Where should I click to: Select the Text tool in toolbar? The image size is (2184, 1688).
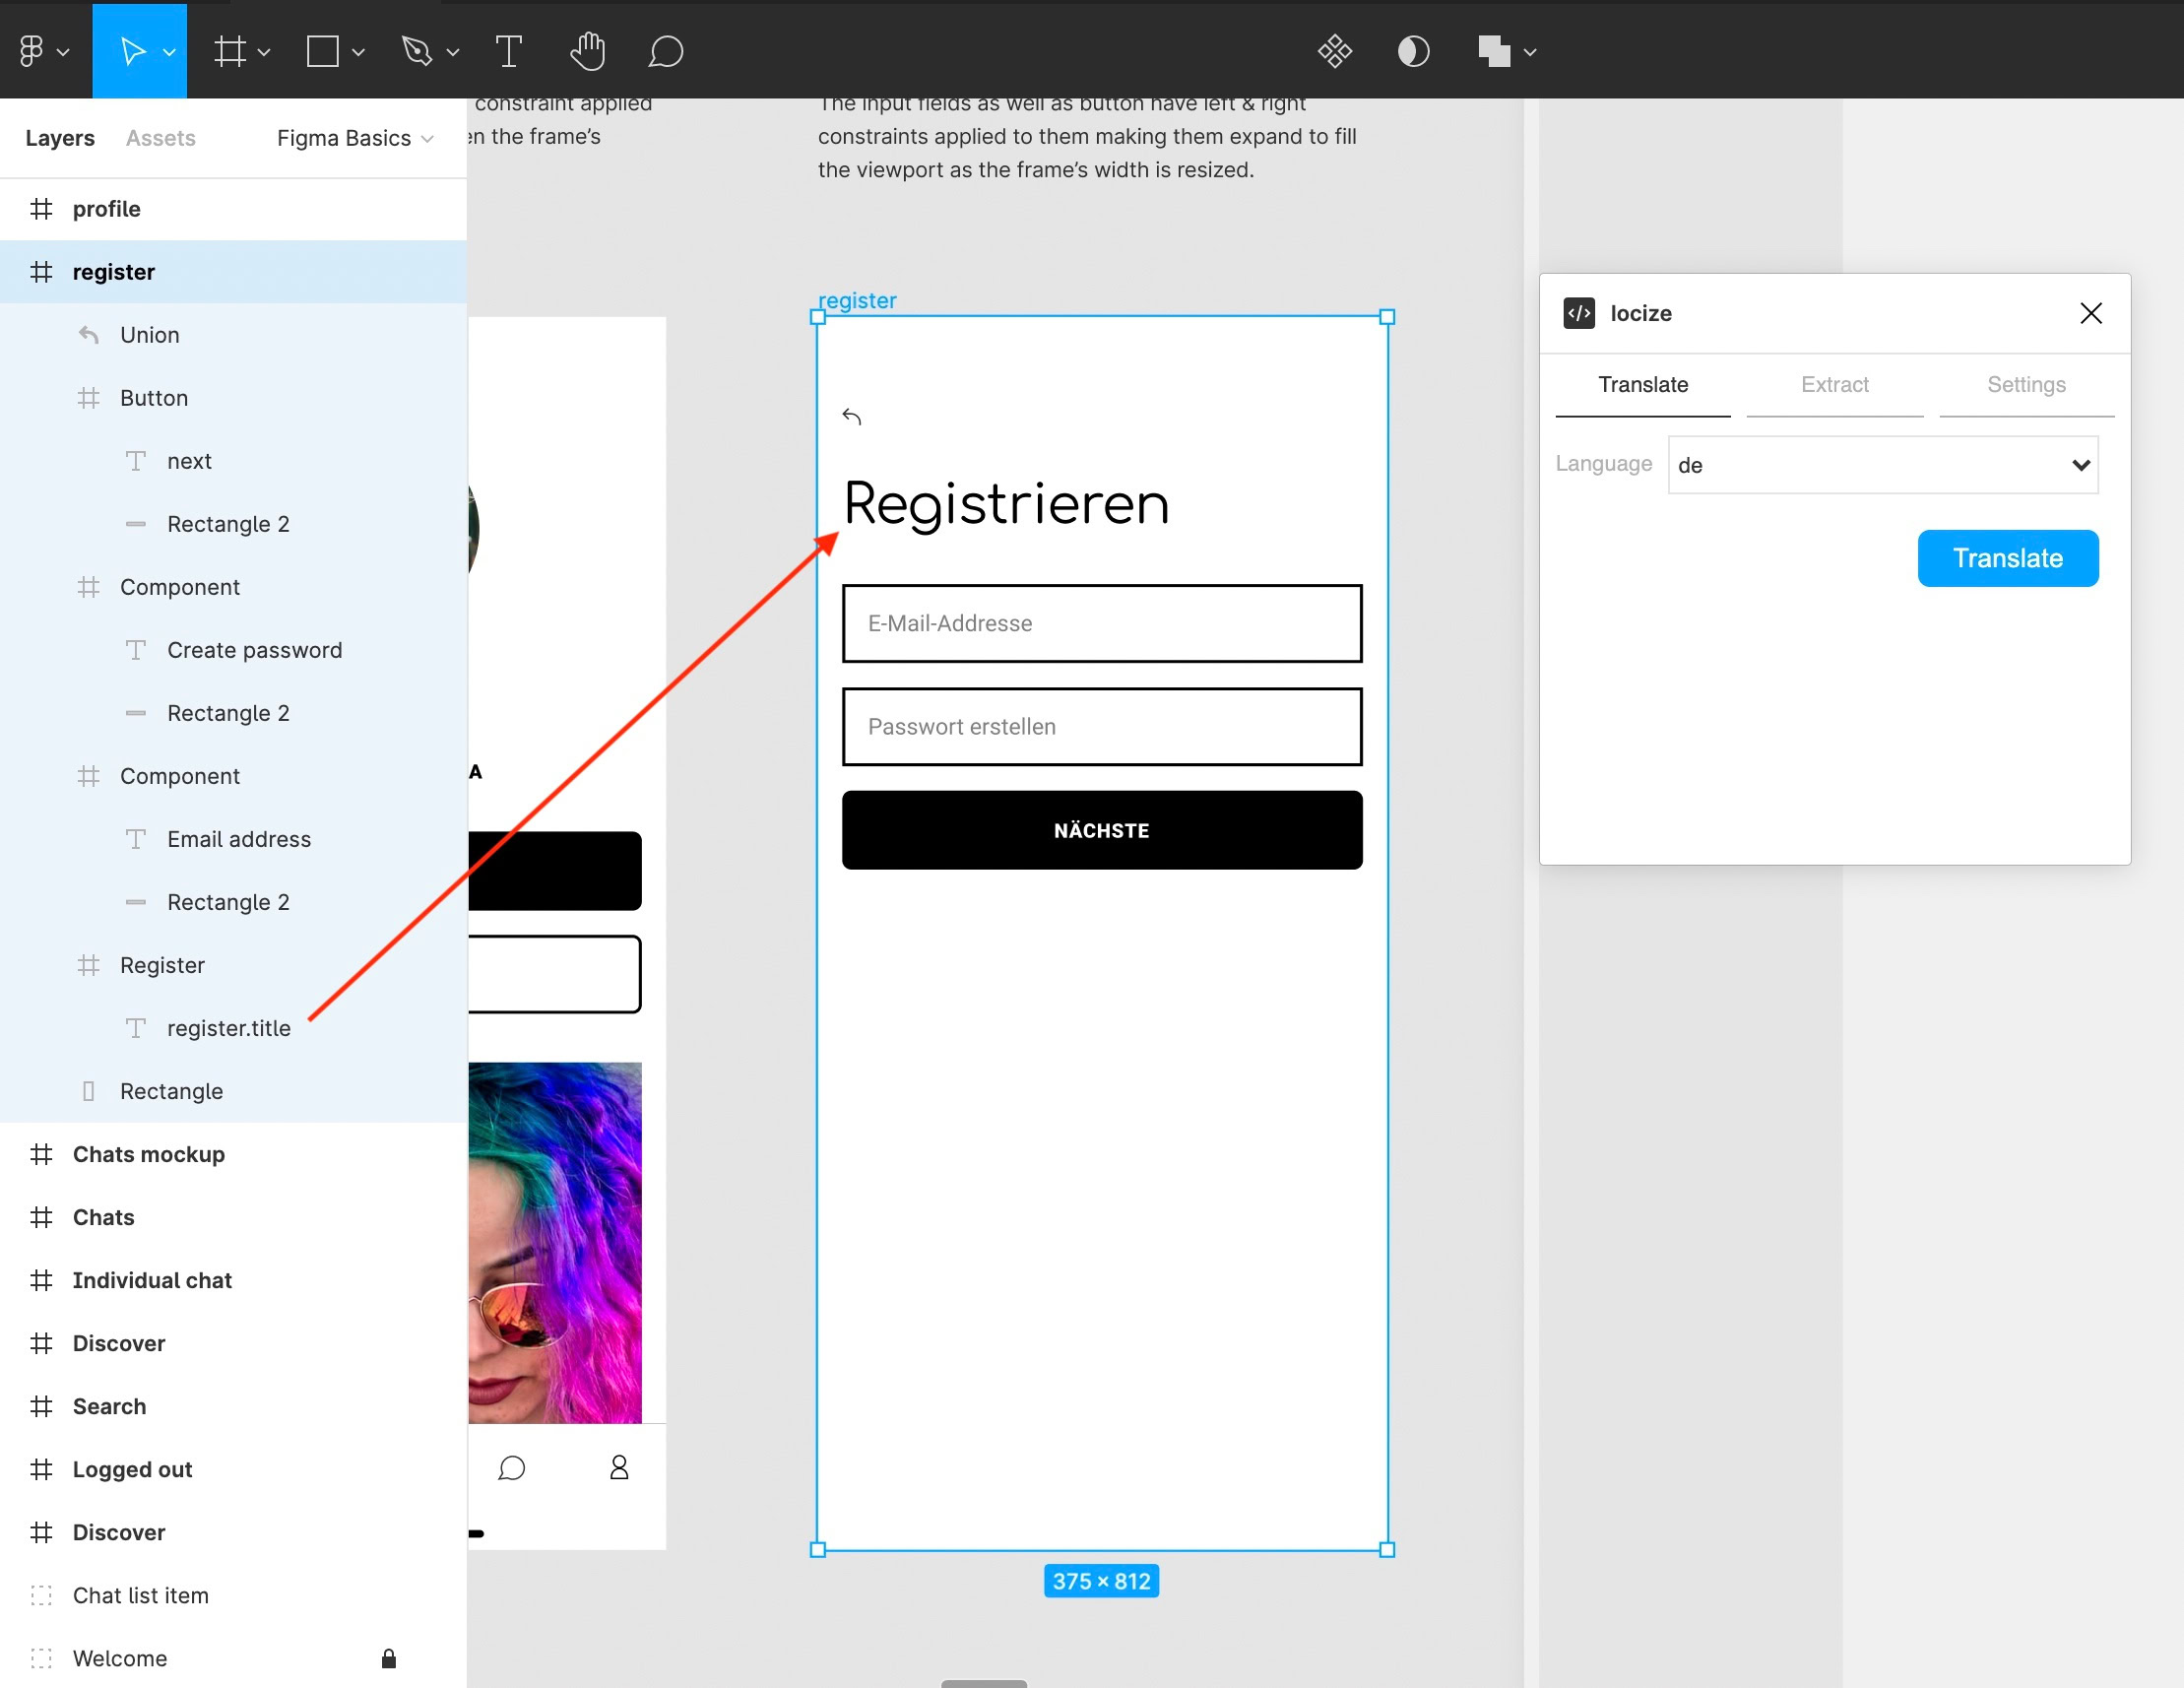508,51
